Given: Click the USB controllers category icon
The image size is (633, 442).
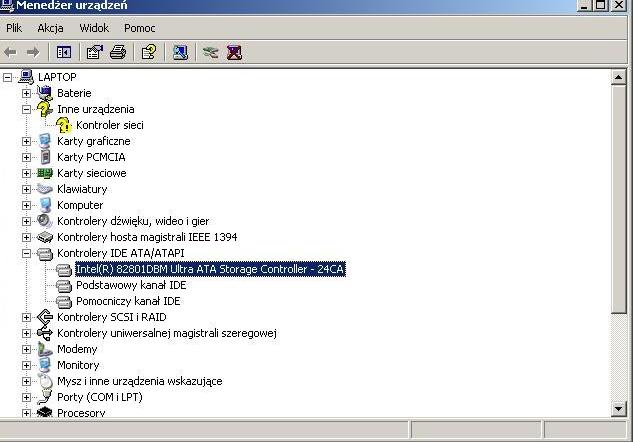Looking at the screenshot, I should [45, 333].
